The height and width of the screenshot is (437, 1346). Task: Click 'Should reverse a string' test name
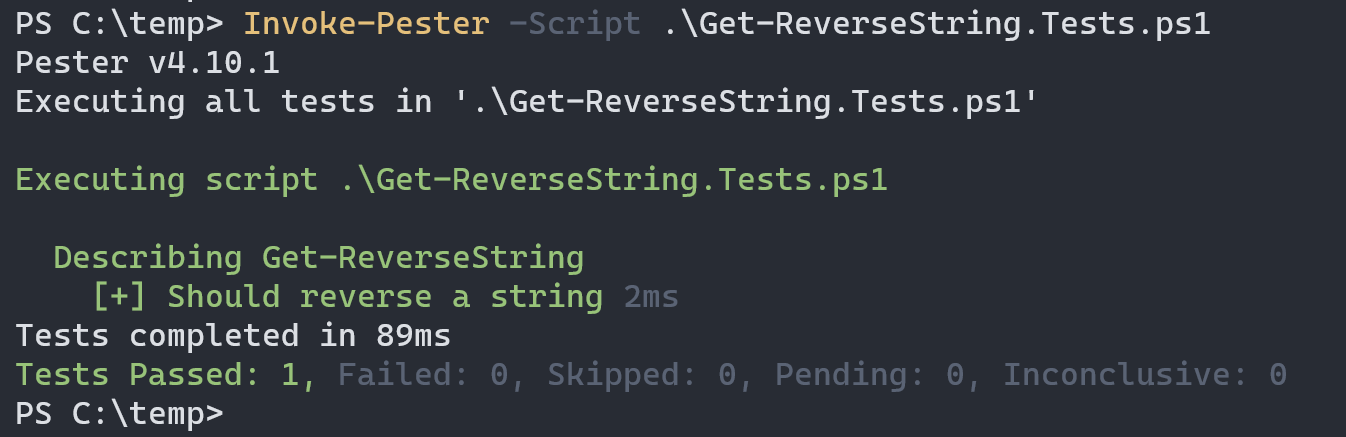click(385, 297)
